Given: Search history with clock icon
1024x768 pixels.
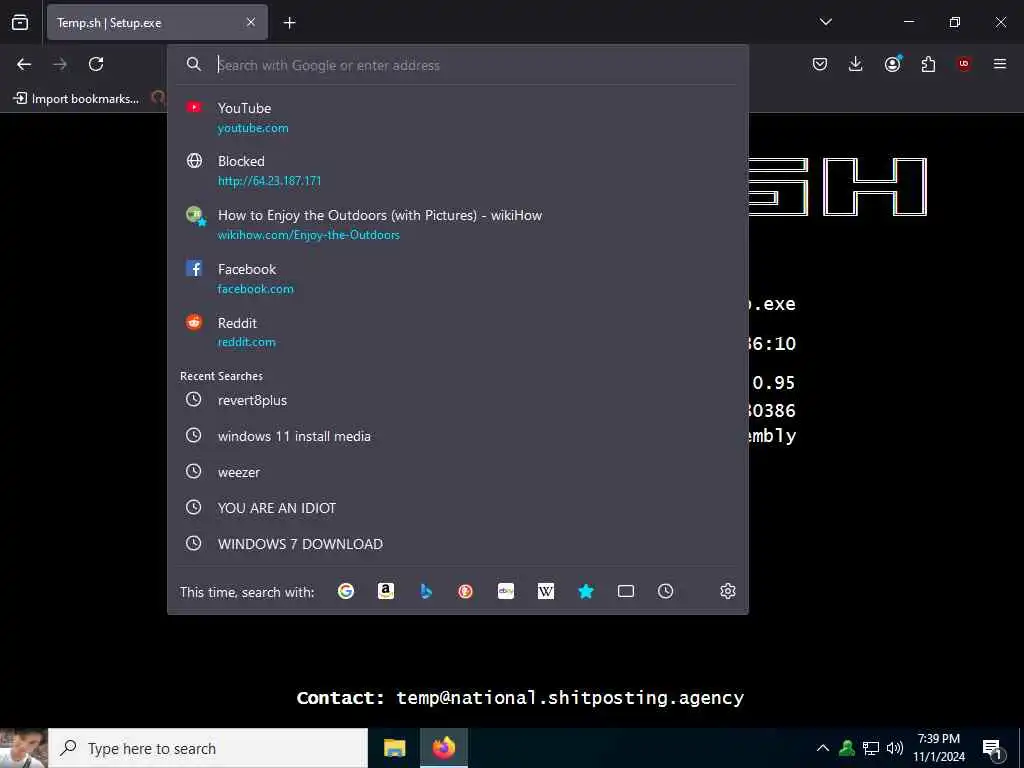Looking at the screenshot, I should (x=665, y=591).
